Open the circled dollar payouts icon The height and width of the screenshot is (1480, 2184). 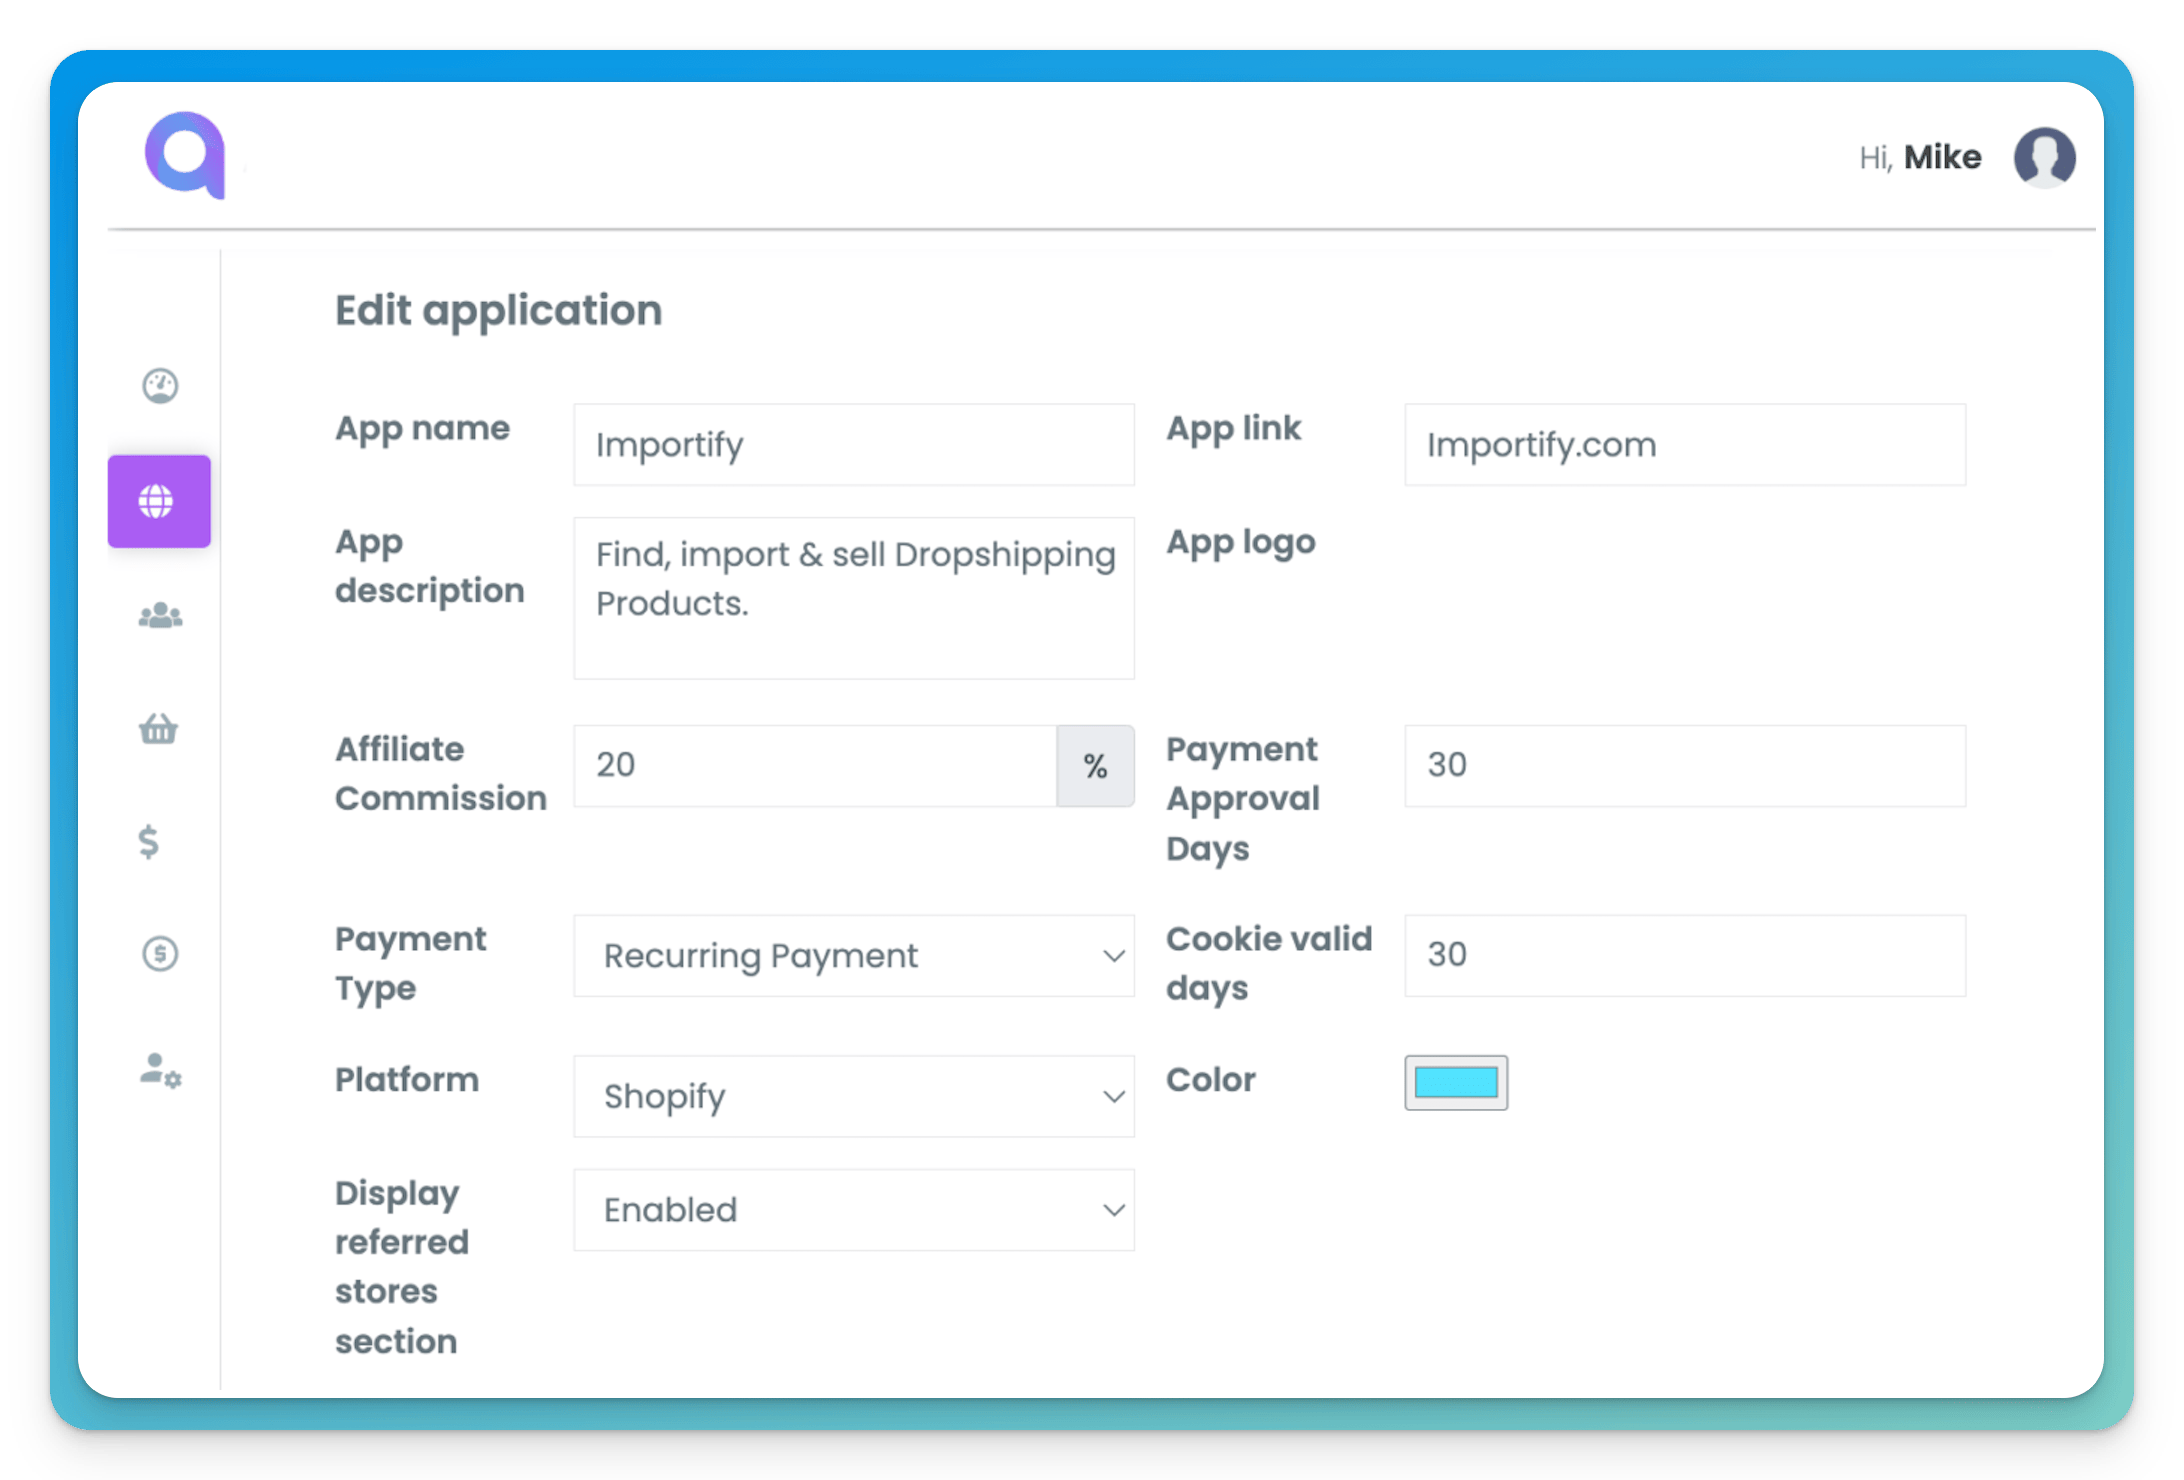point(160,953)
